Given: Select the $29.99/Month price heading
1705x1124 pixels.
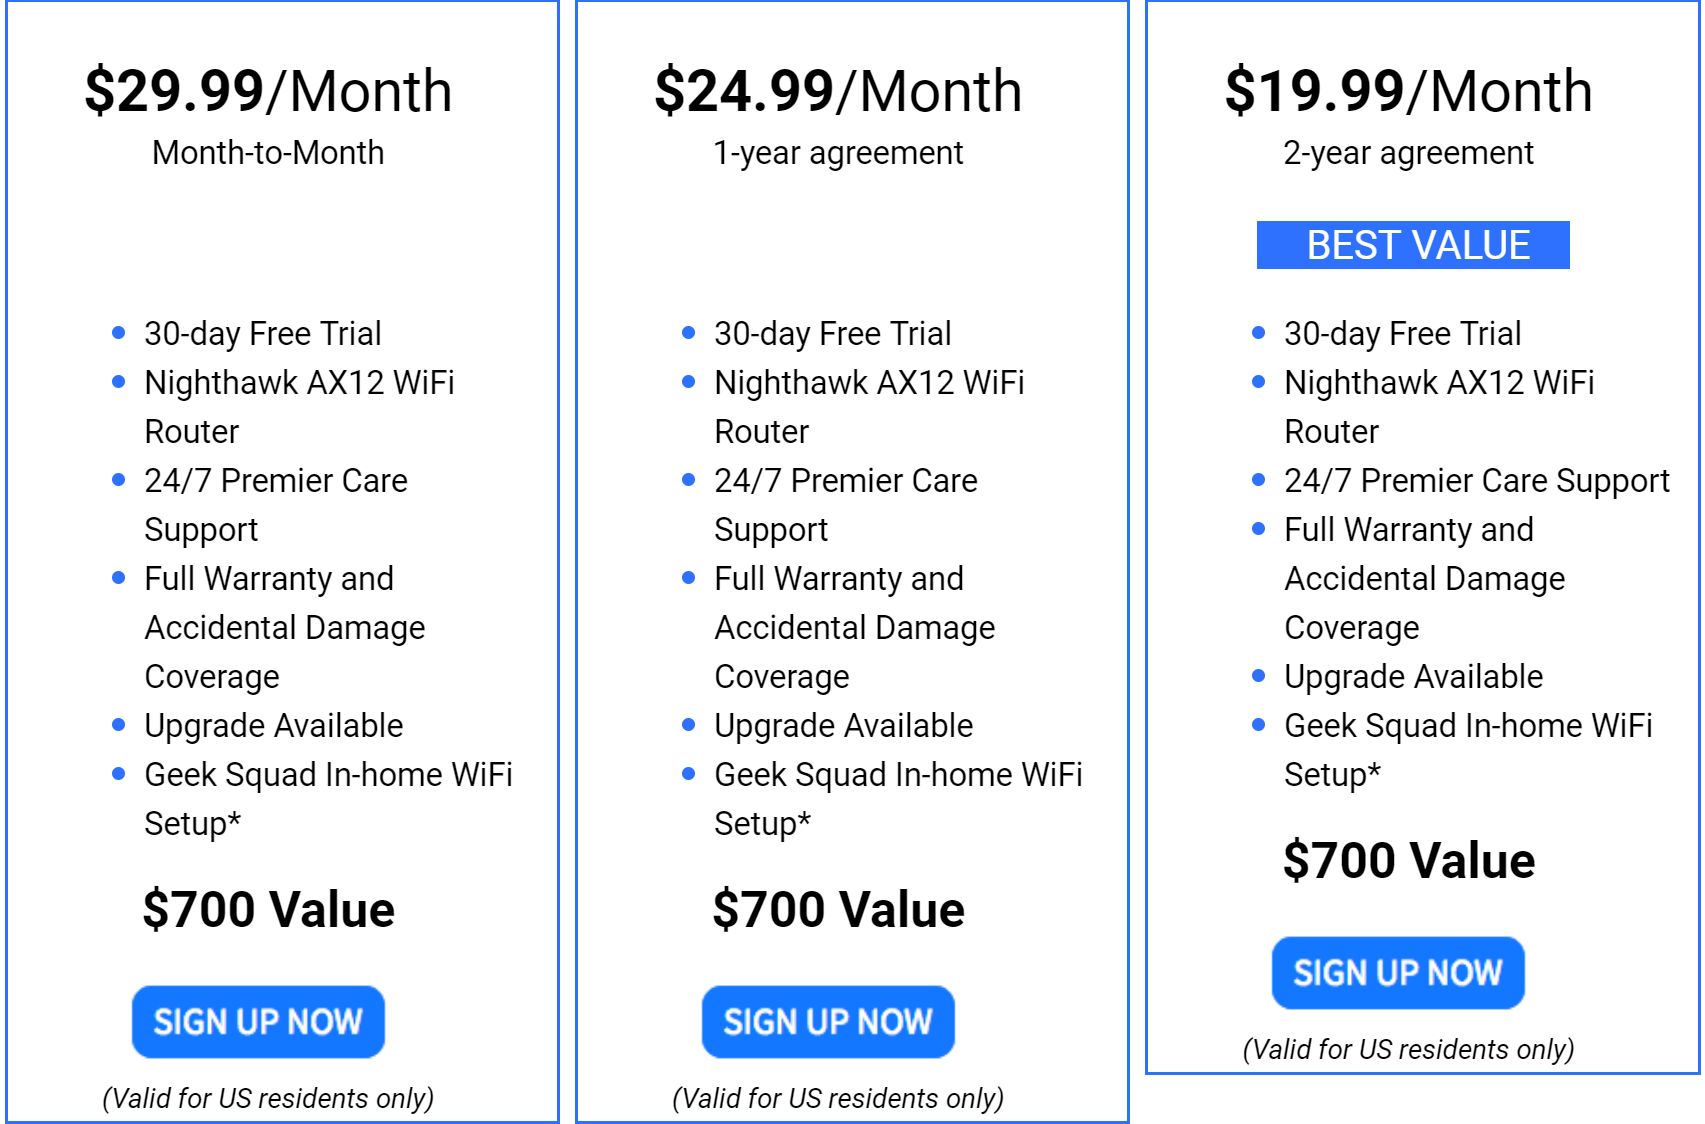Looking at the screenshot, I should coord(268,91).
